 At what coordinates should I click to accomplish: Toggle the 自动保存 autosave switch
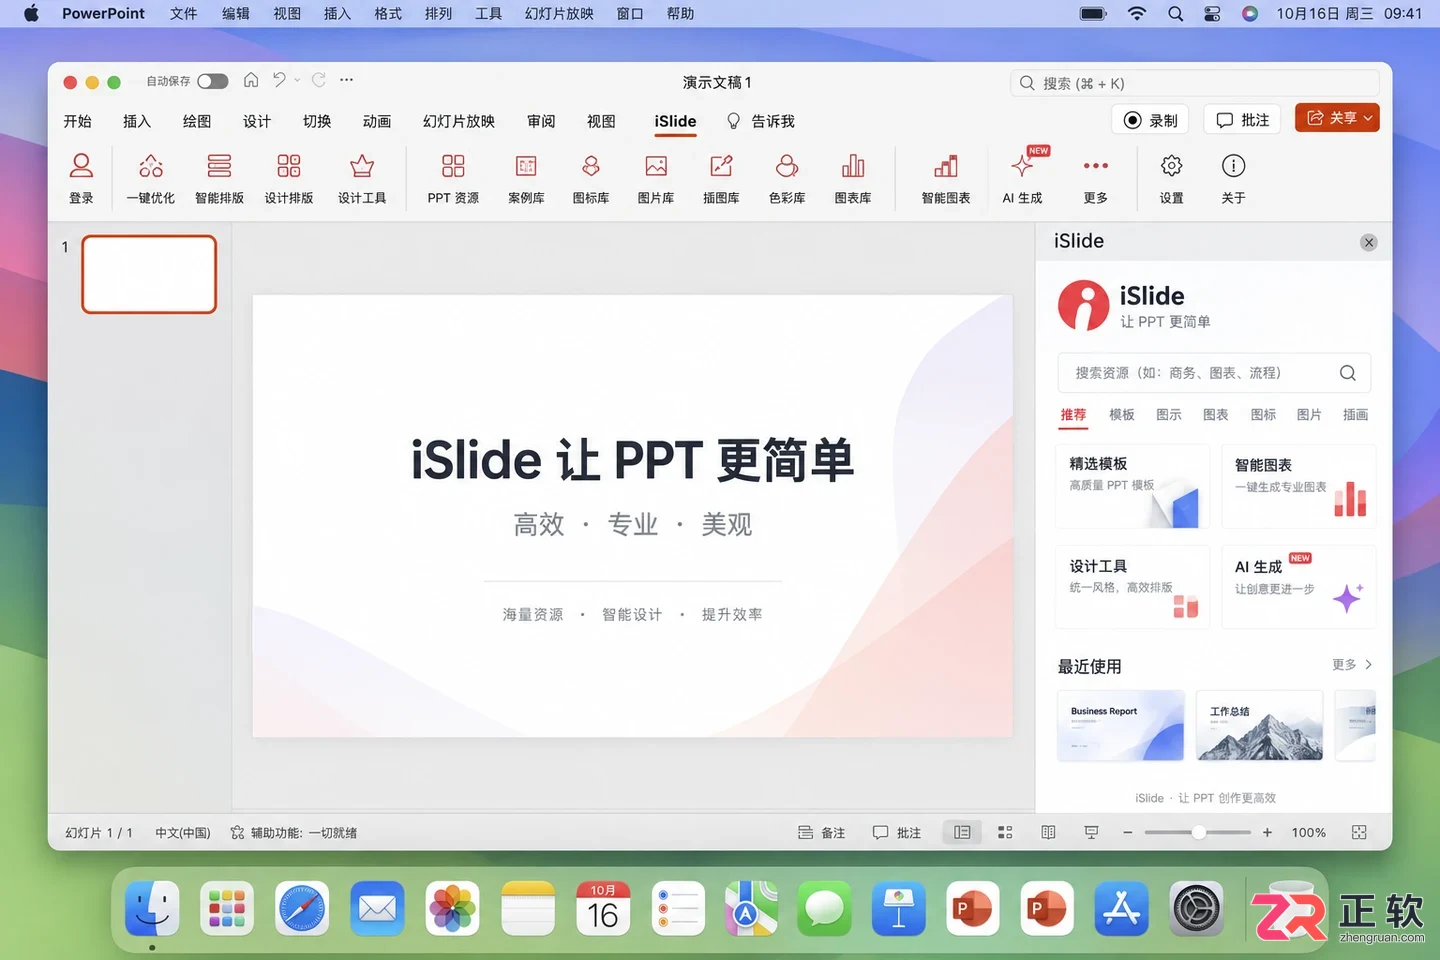pos(212,81)
